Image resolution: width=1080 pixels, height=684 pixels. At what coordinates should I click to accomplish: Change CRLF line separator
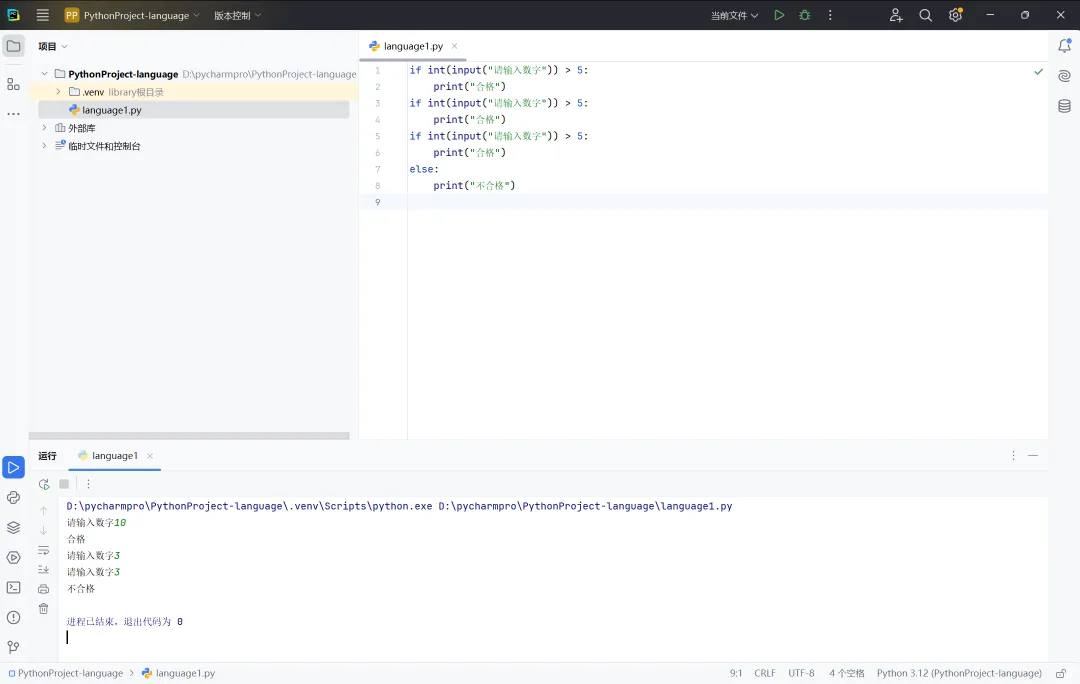click(x=765, y=673)
